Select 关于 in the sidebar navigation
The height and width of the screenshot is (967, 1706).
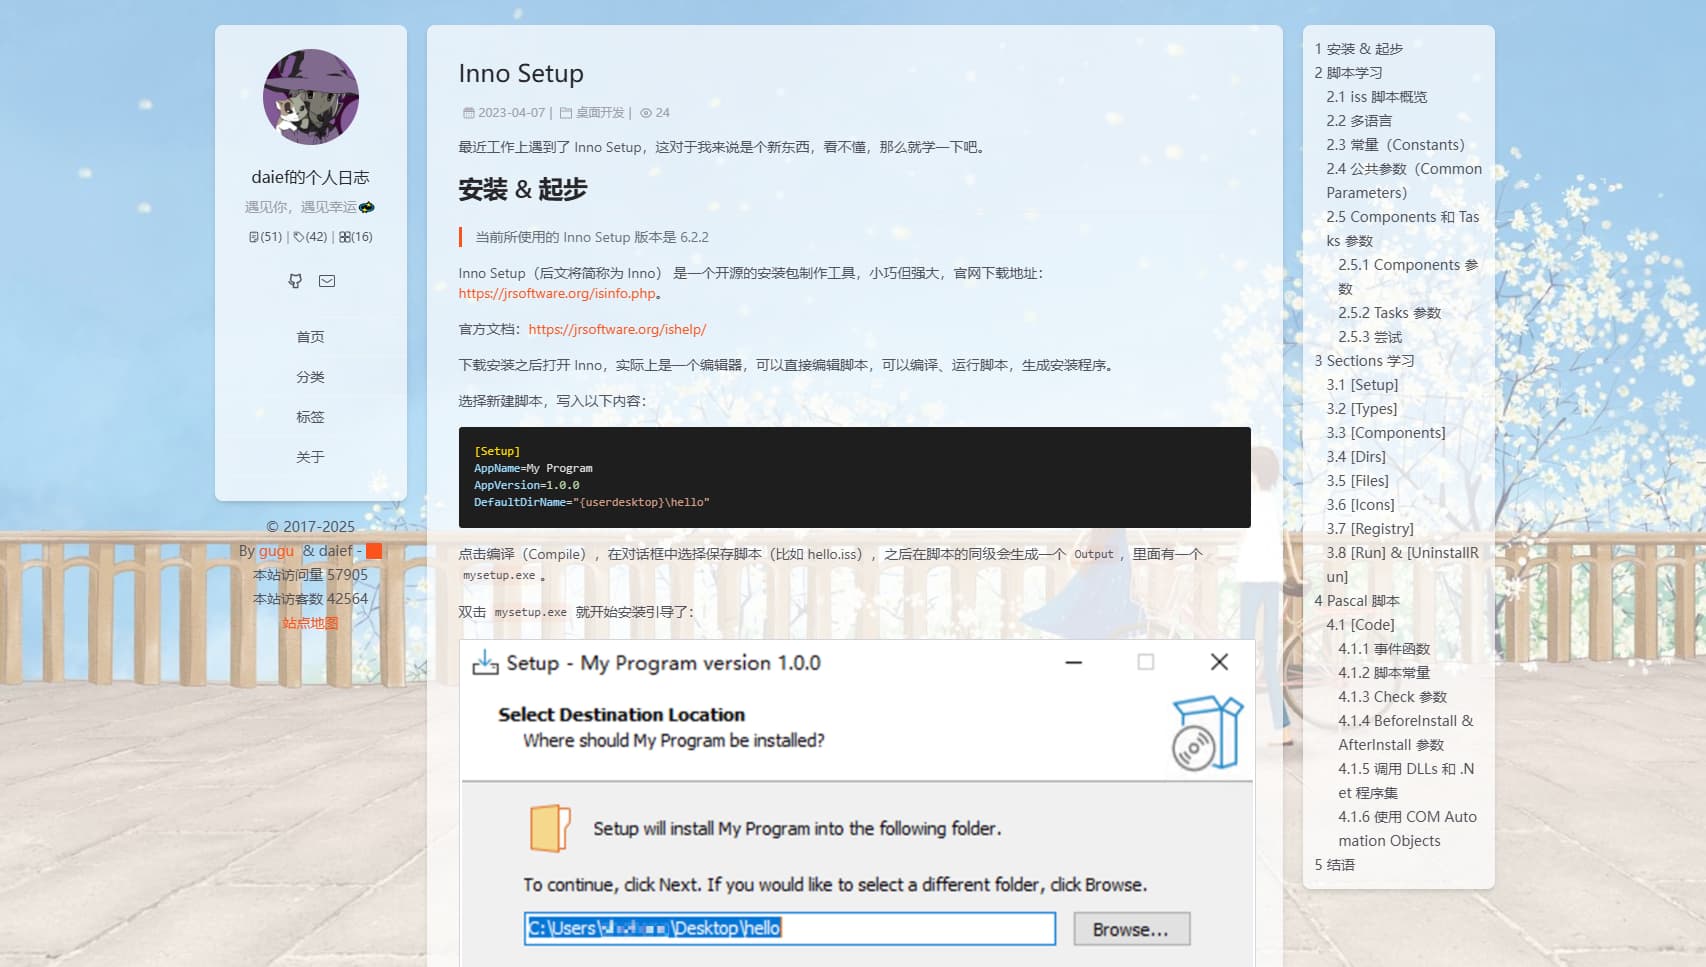point(310,456)
